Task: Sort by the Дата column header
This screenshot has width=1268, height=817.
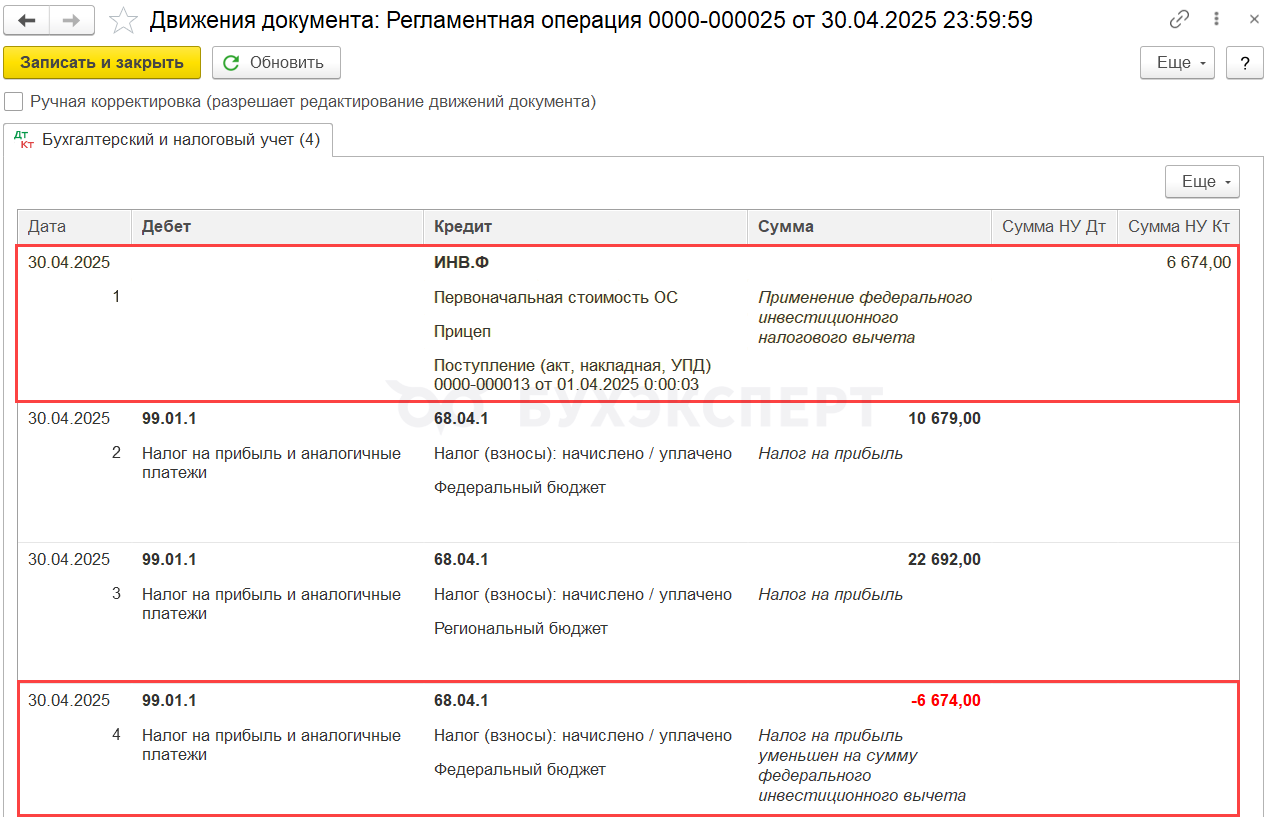Action: pos(74,226)
